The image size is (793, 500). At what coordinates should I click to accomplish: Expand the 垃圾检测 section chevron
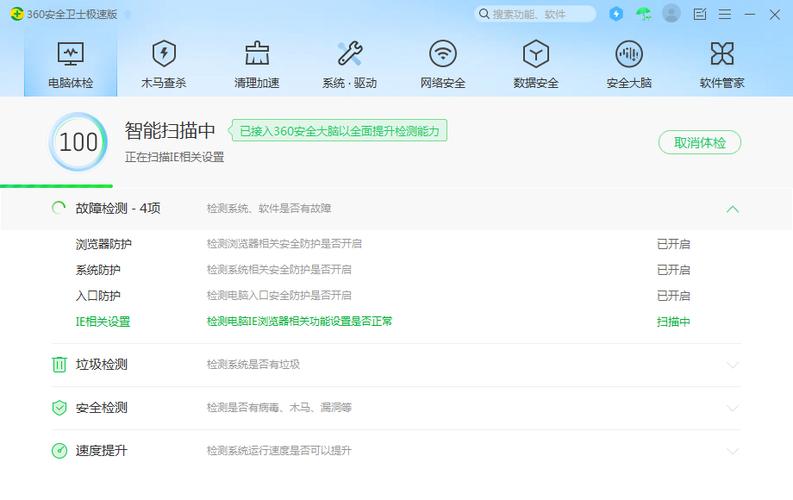(732, 365)
